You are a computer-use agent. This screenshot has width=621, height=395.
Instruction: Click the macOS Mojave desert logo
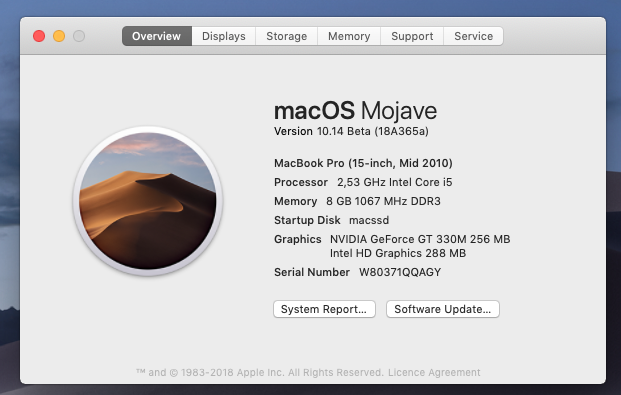[148, 201]
